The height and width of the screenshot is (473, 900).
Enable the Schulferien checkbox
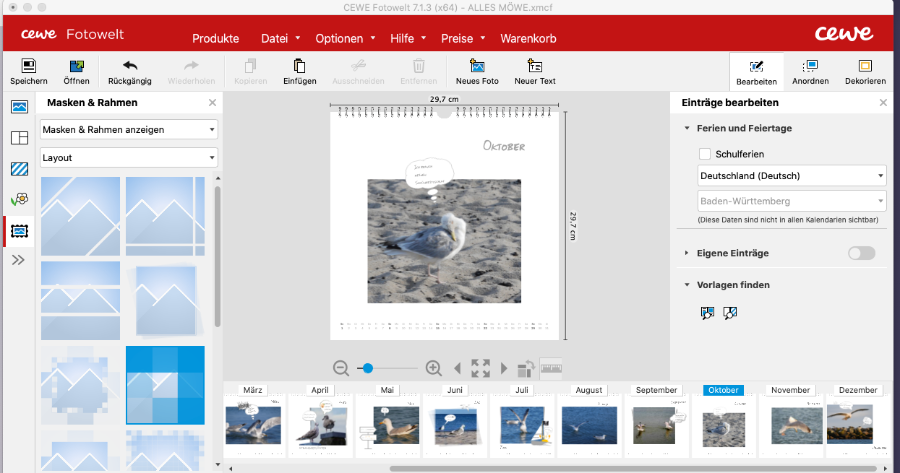pyautogui.click(x=705, y=153)
